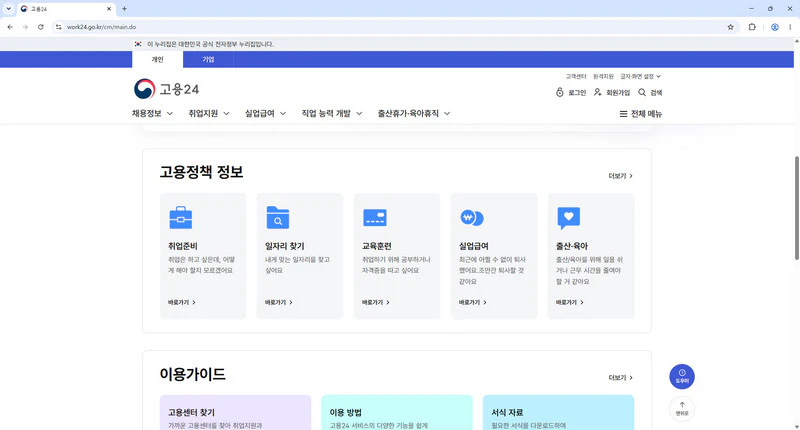Expand 실업급여 menu chevron

click(283, 114)
